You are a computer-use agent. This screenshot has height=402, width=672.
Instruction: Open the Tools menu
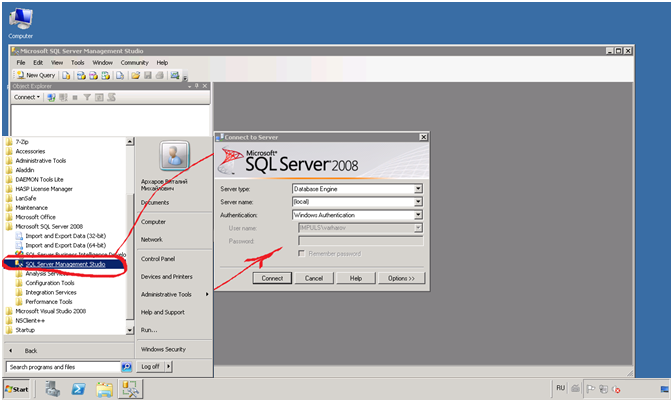pos(78,63)
